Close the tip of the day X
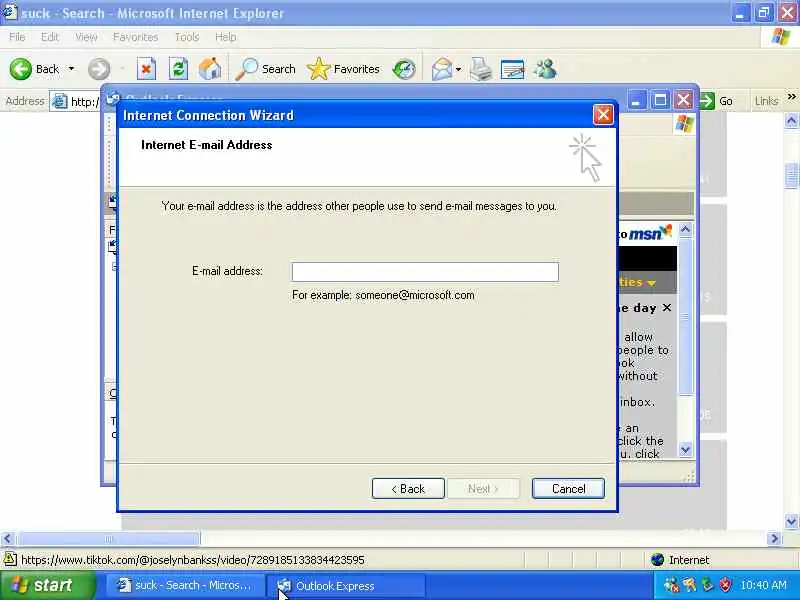 (x=667, y=308)
